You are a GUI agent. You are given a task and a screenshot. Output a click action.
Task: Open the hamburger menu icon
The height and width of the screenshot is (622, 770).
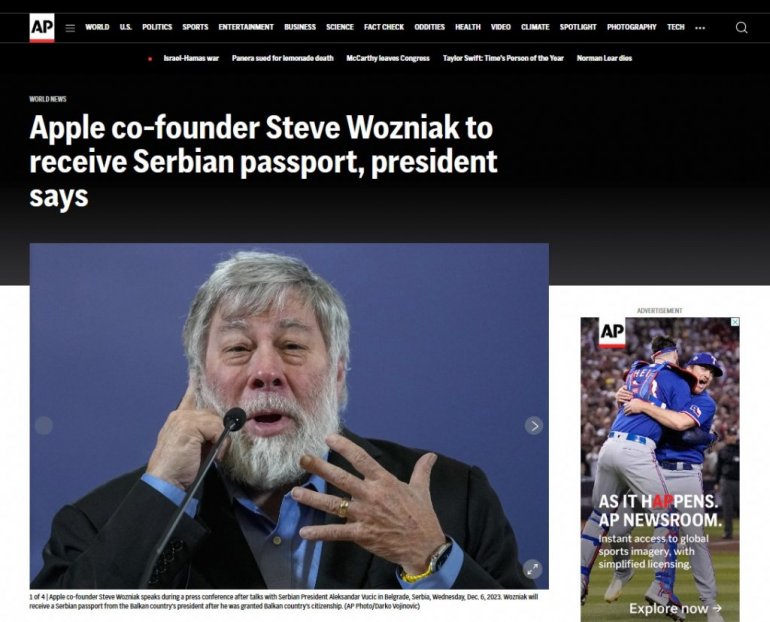click(70, 28)
